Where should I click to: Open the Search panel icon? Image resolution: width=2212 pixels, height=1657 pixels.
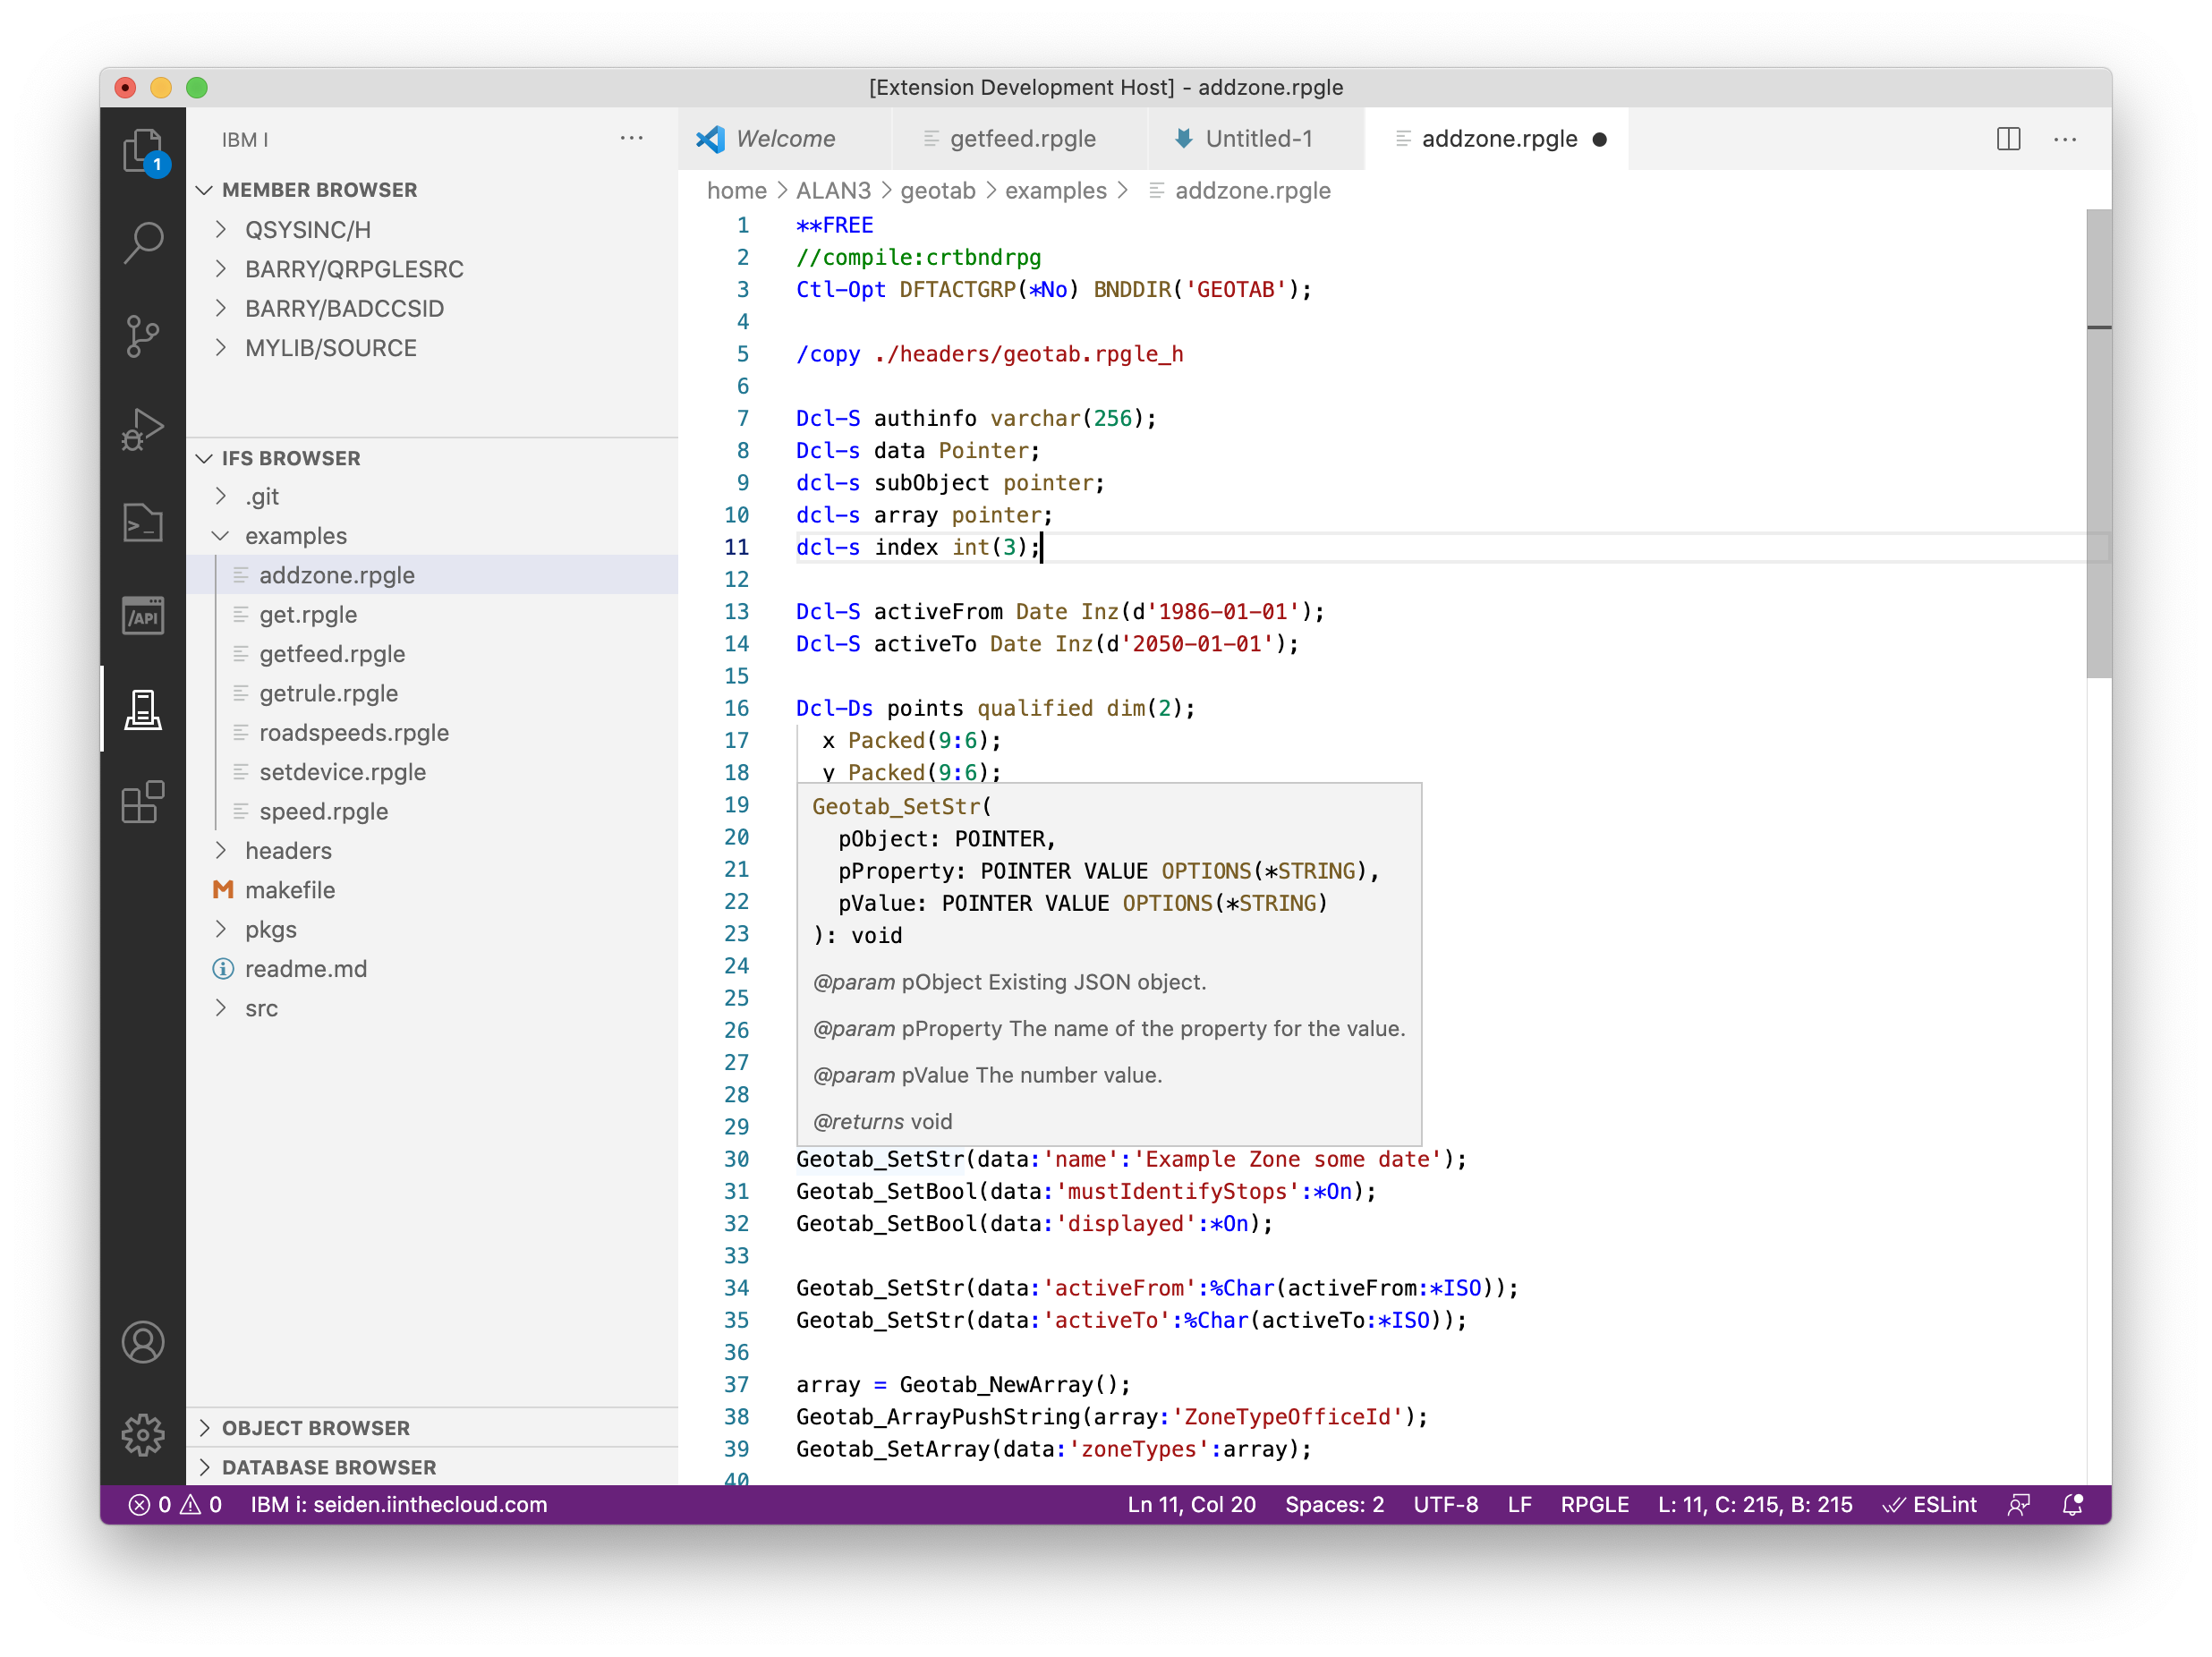pos(143,241)
